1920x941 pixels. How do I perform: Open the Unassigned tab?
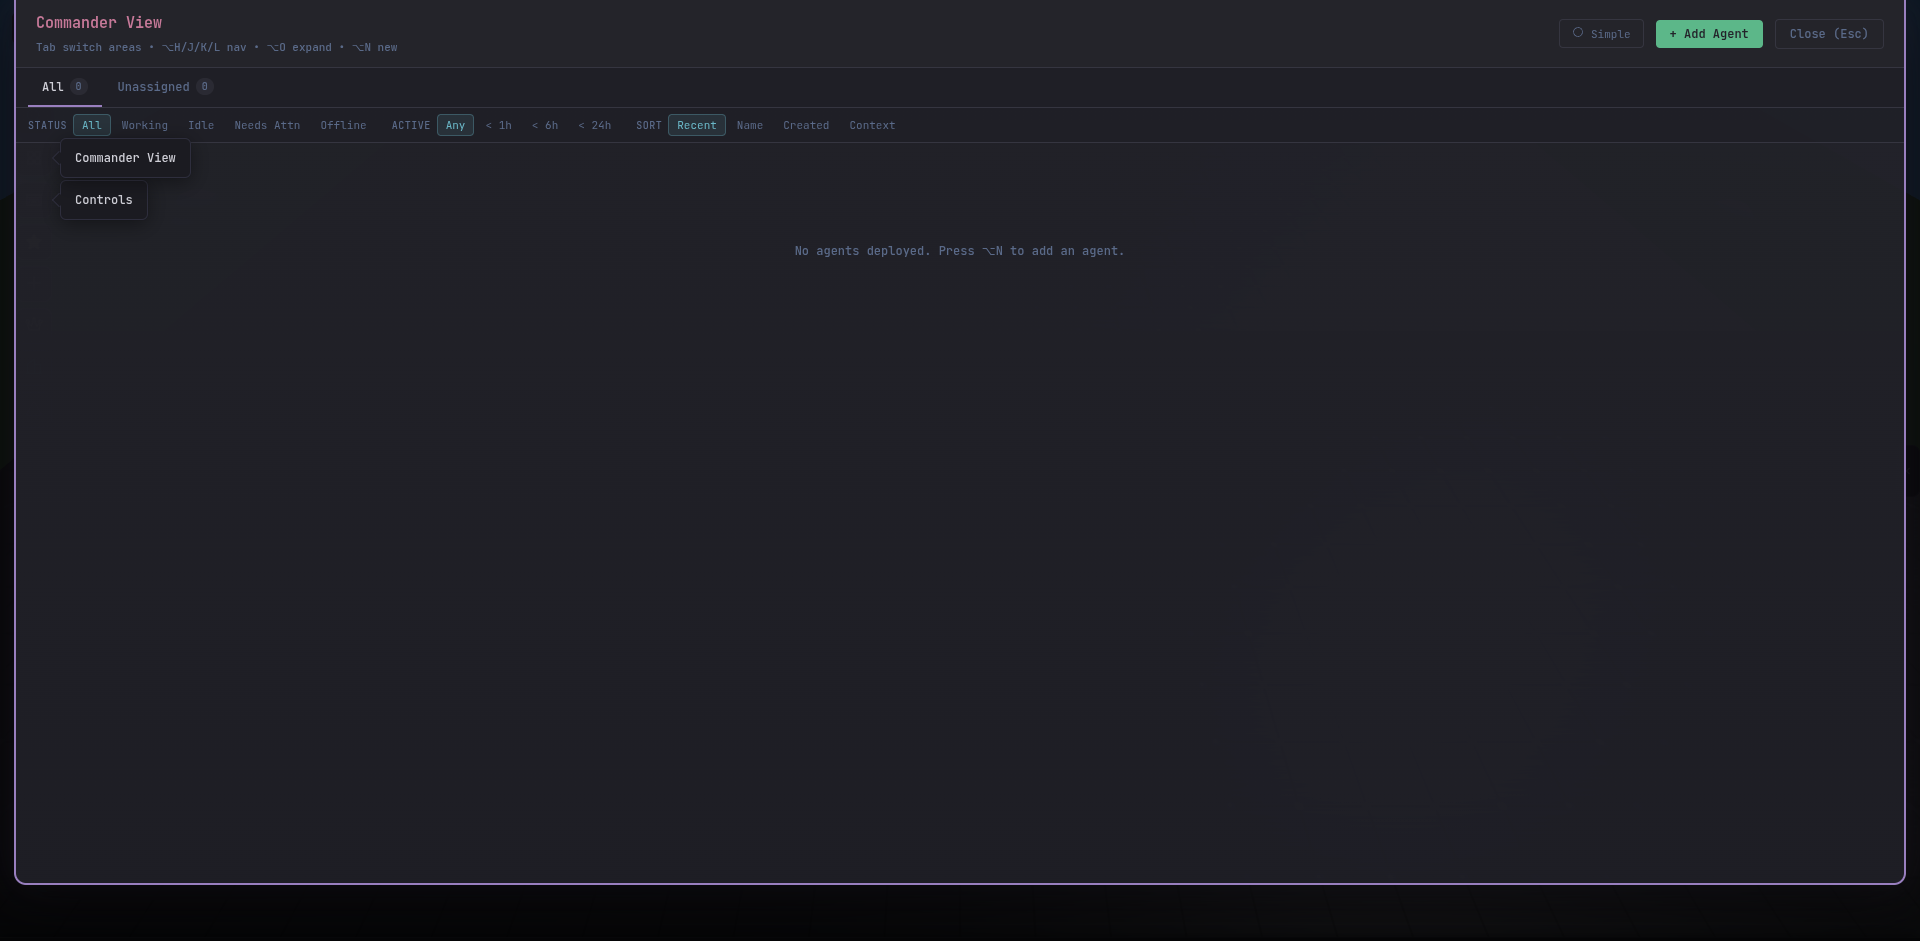[x=165, y=87]
